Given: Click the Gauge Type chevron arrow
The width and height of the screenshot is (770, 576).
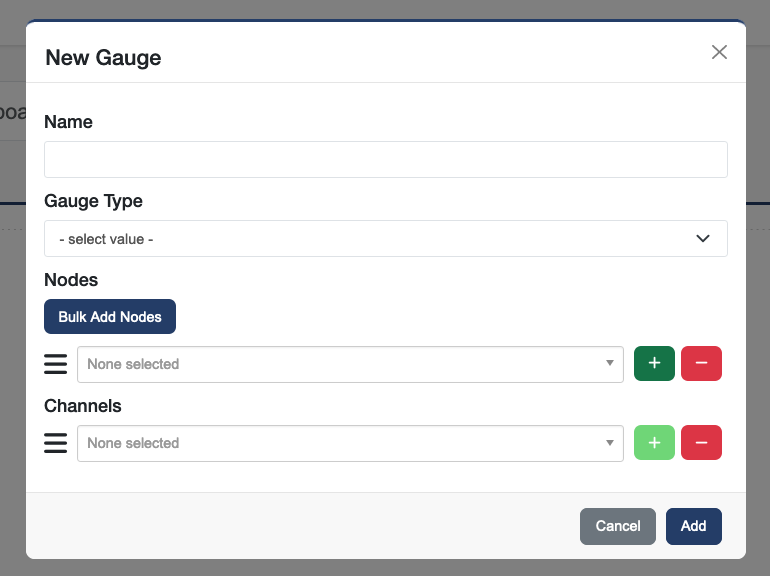Looking at the screenshot, I should [x=703, y=239].
